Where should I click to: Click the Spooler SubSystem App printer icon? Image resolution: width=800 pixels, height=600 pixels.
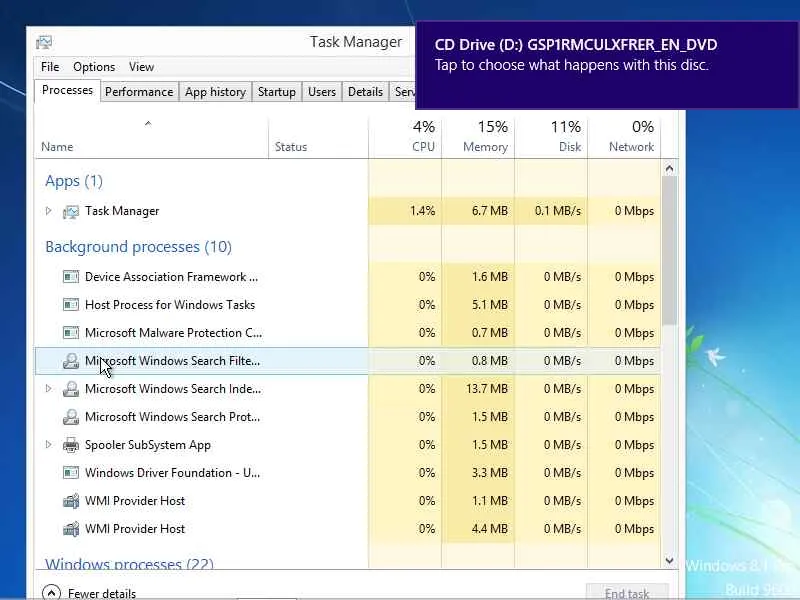(71, 445)
